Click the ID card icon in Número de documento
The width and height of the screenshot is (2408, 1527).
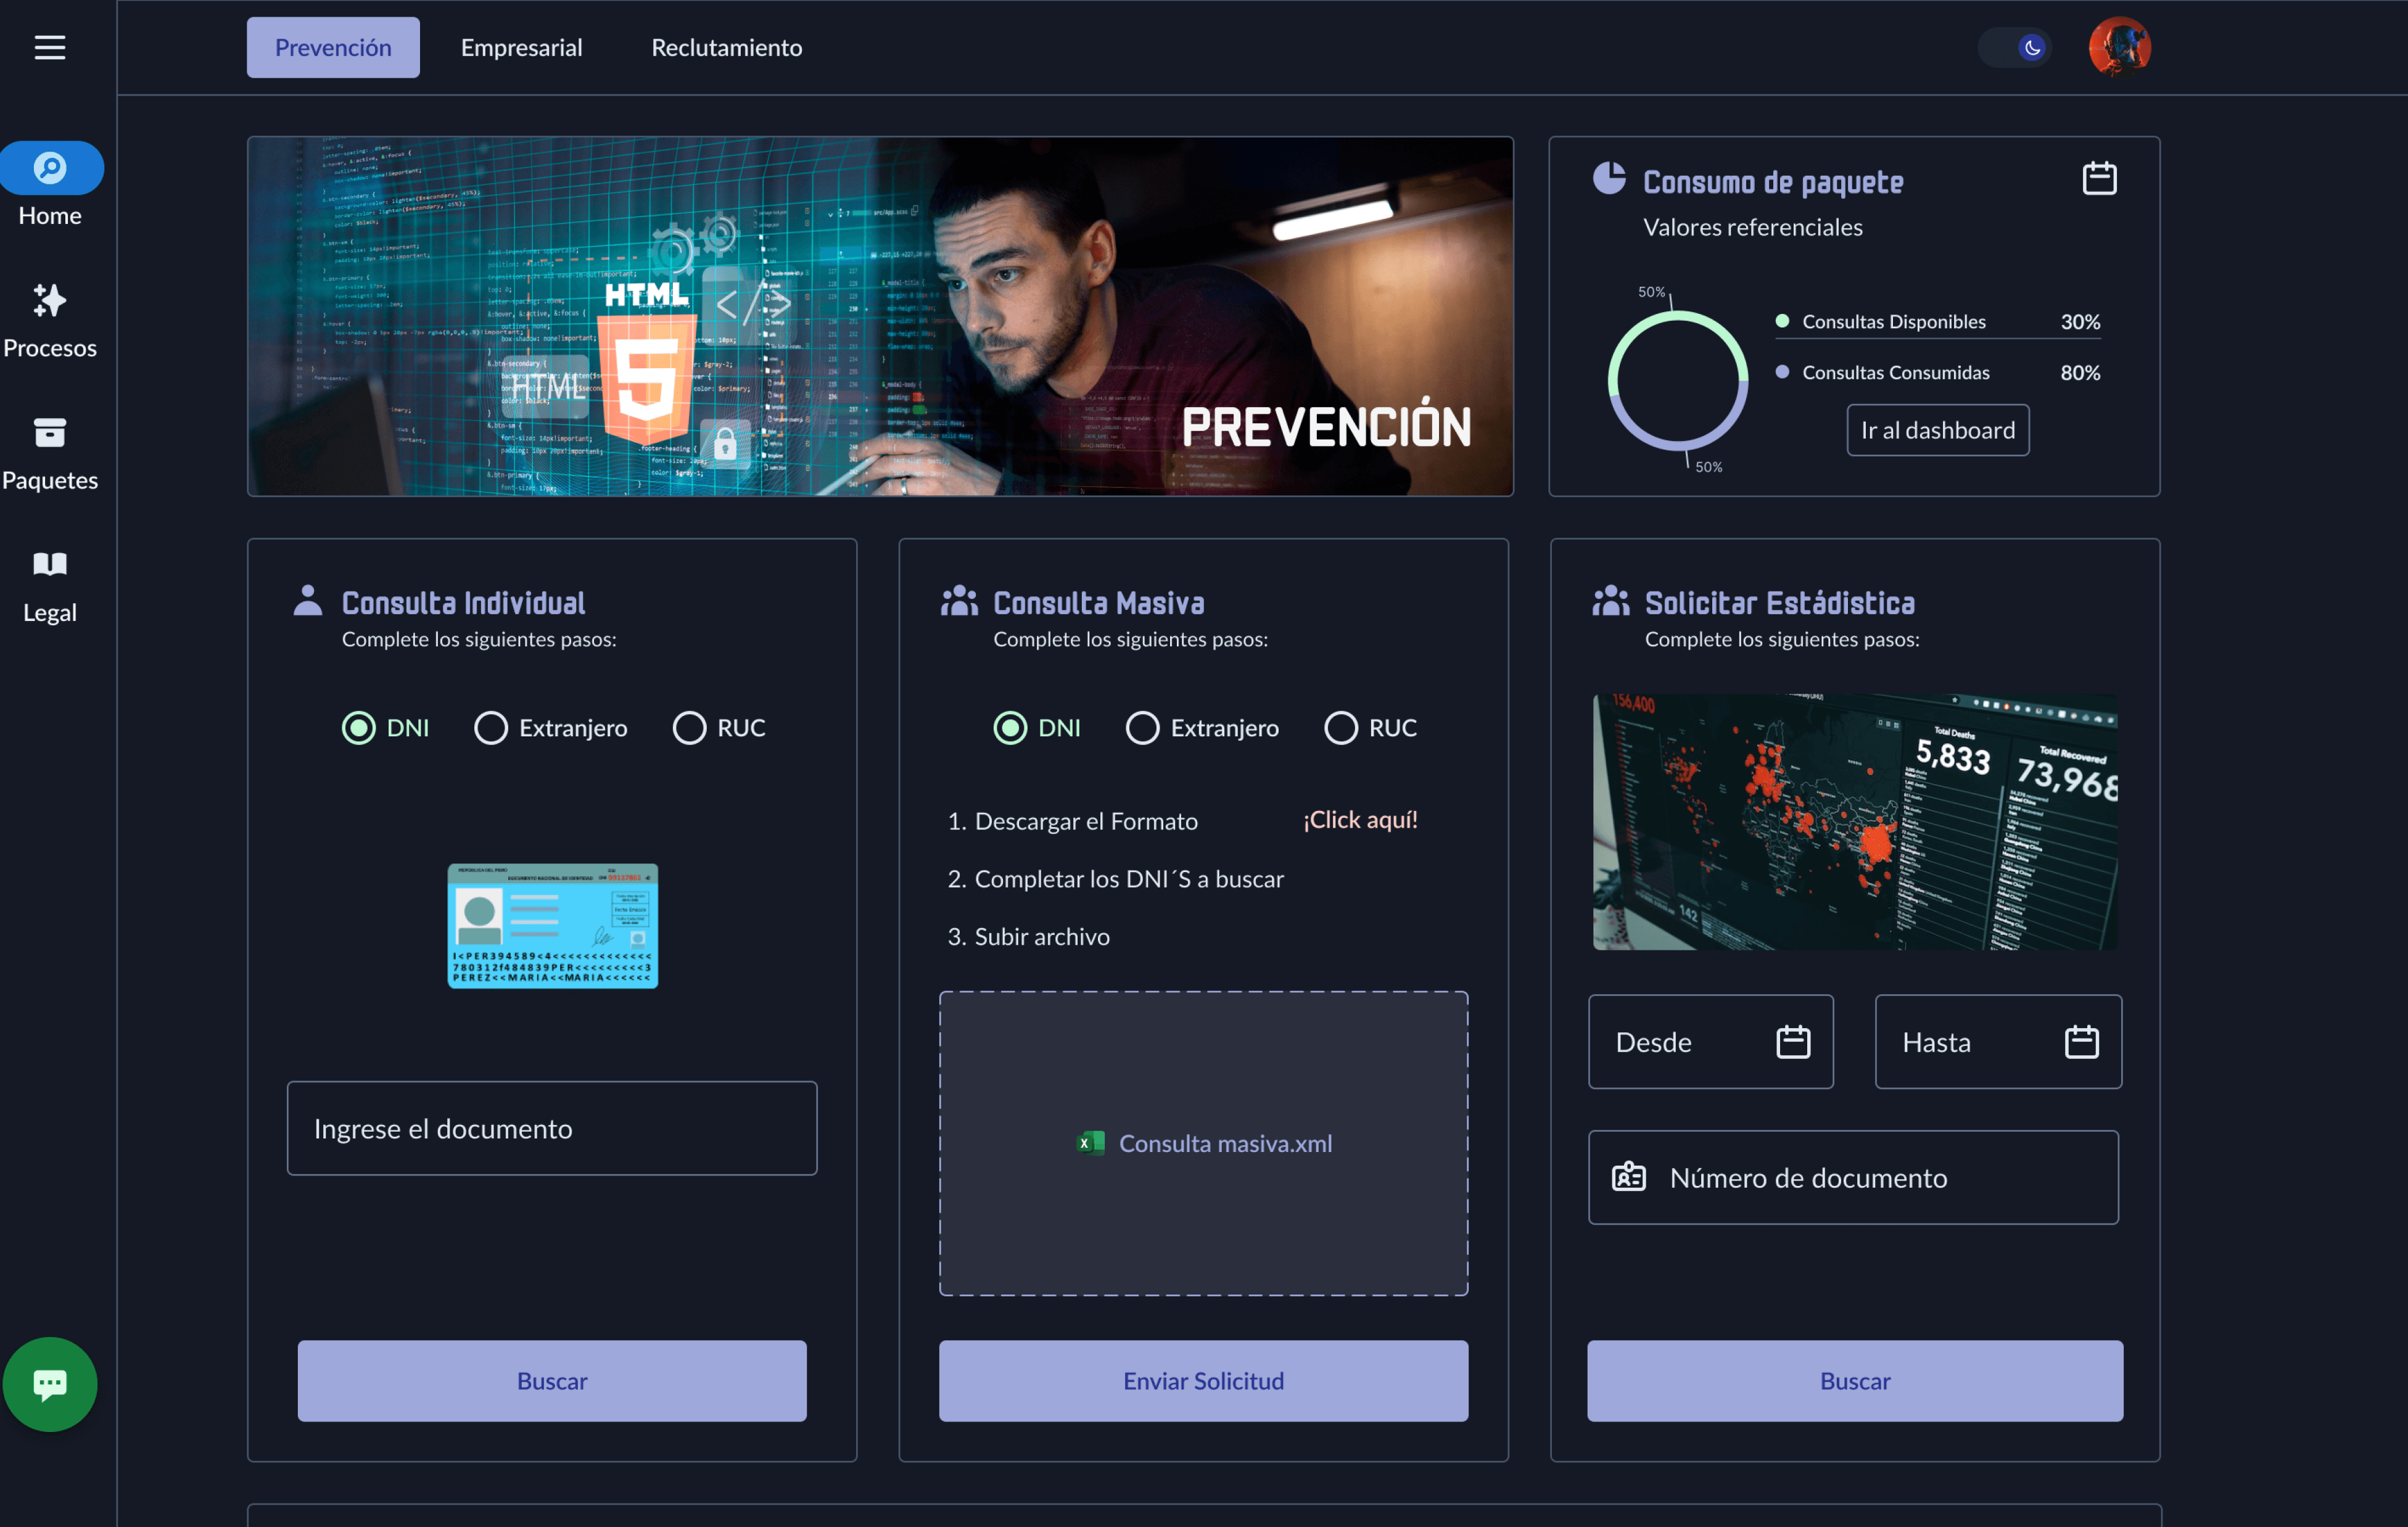(1629, 1177)
